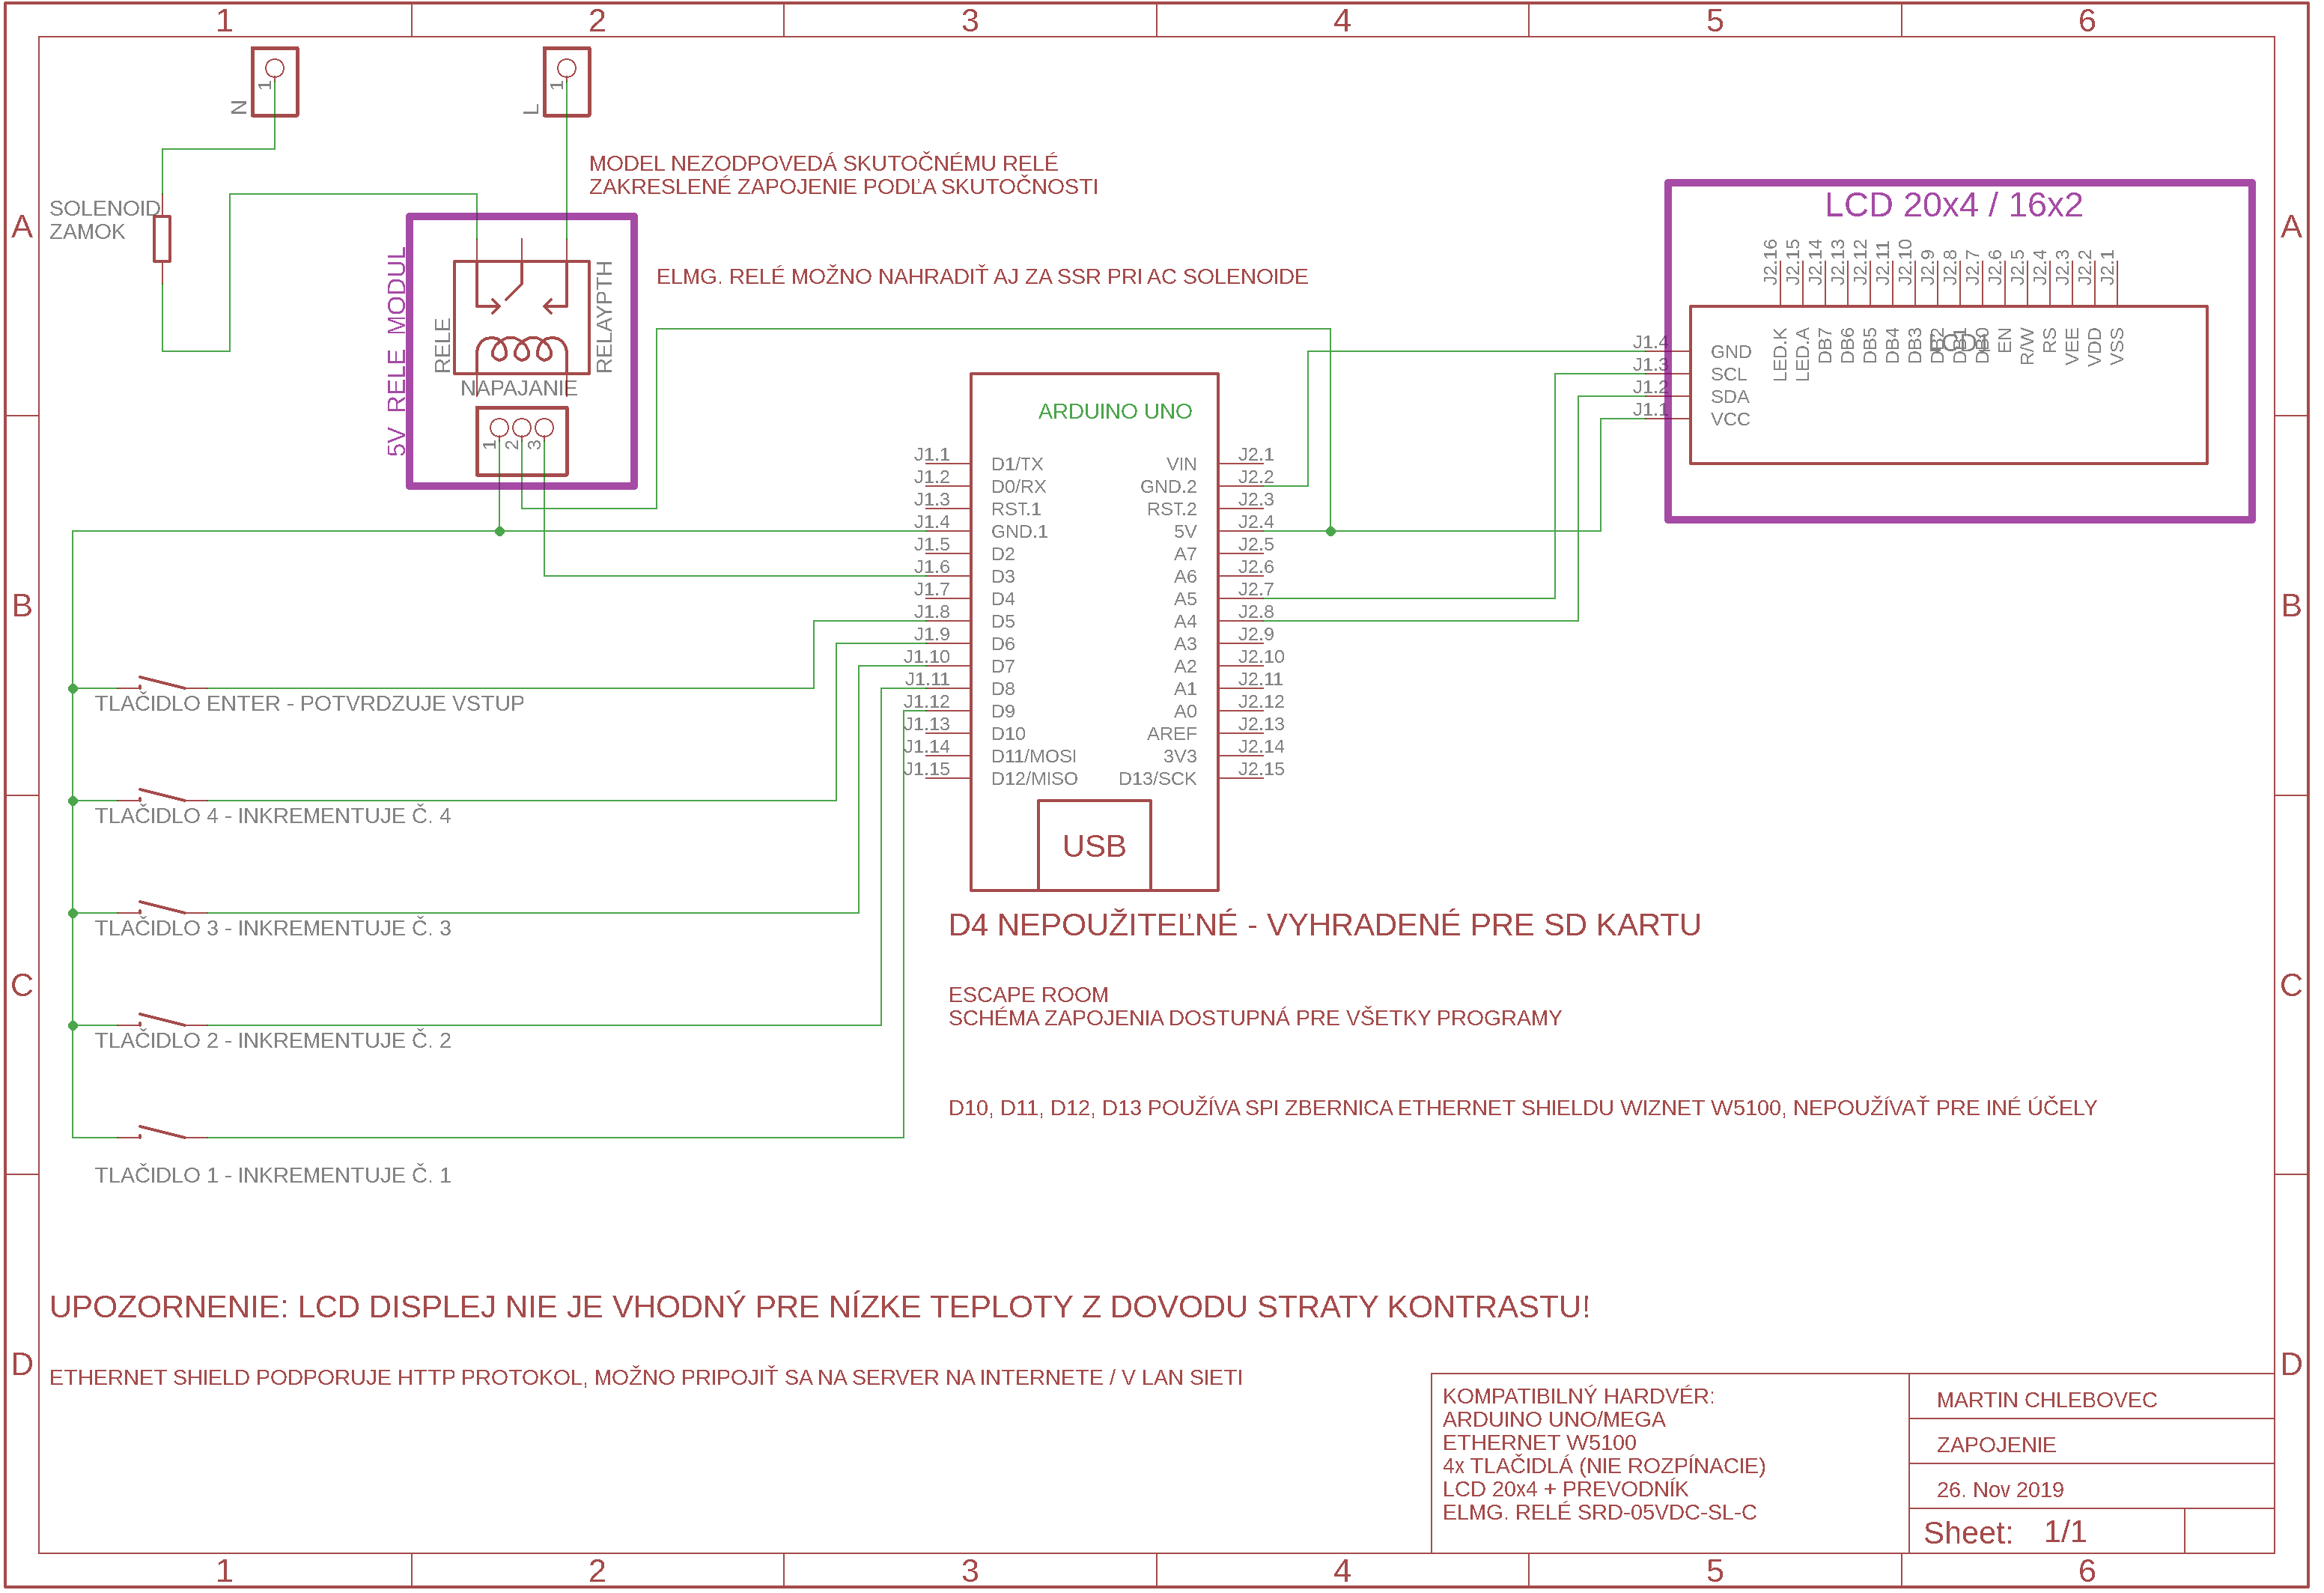Select the SOLENOID ZAMOK label

105,220
